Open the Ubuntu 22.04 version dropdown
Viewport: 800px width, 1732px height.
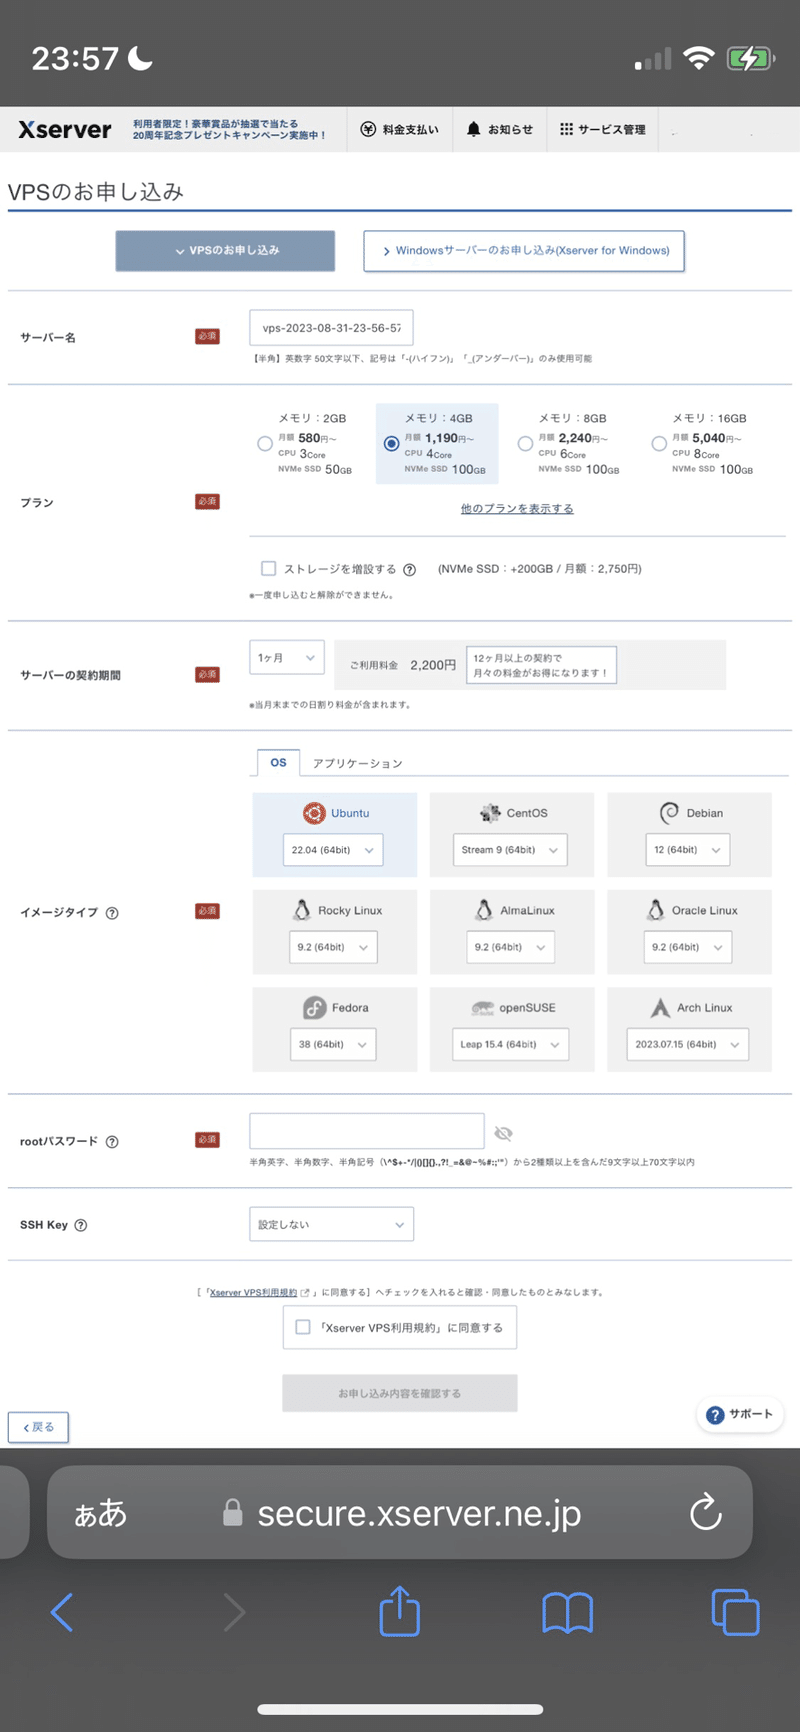[333, 850]
